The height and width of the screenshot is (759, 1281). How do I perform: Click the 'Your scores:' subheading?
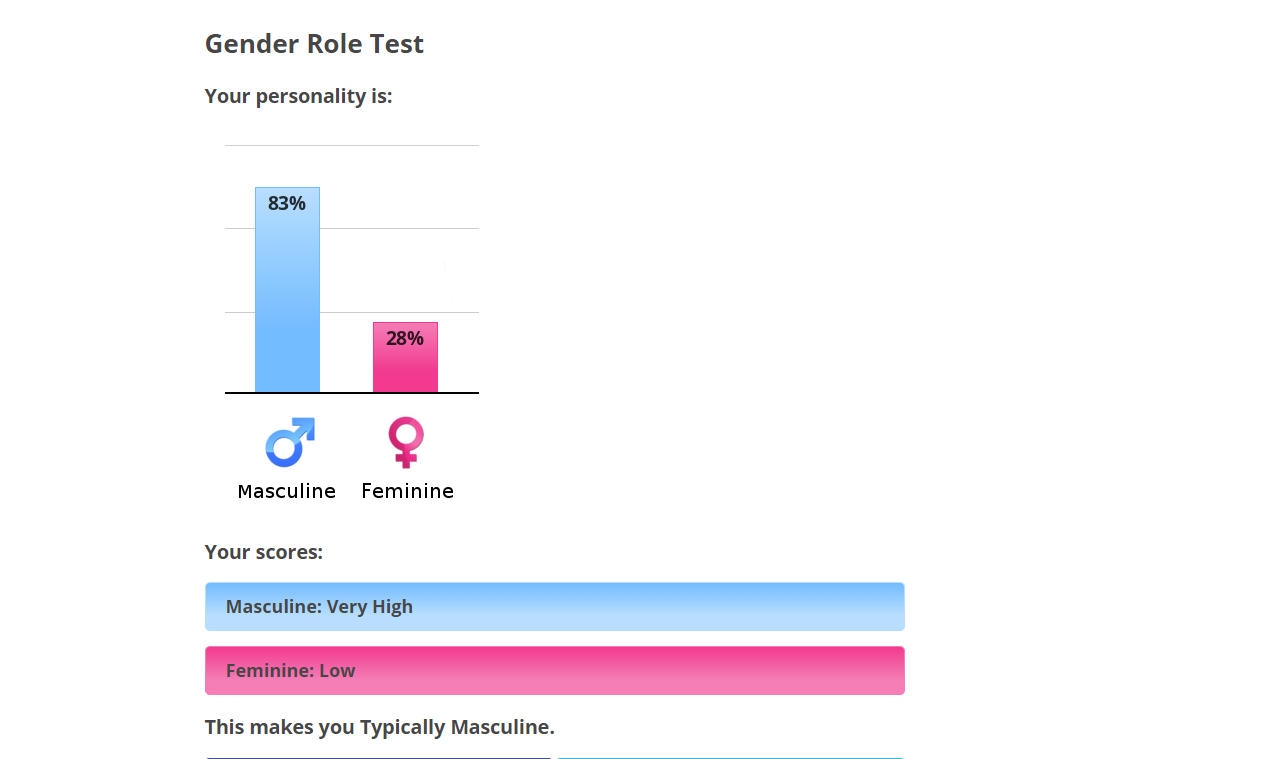[264, 552]
